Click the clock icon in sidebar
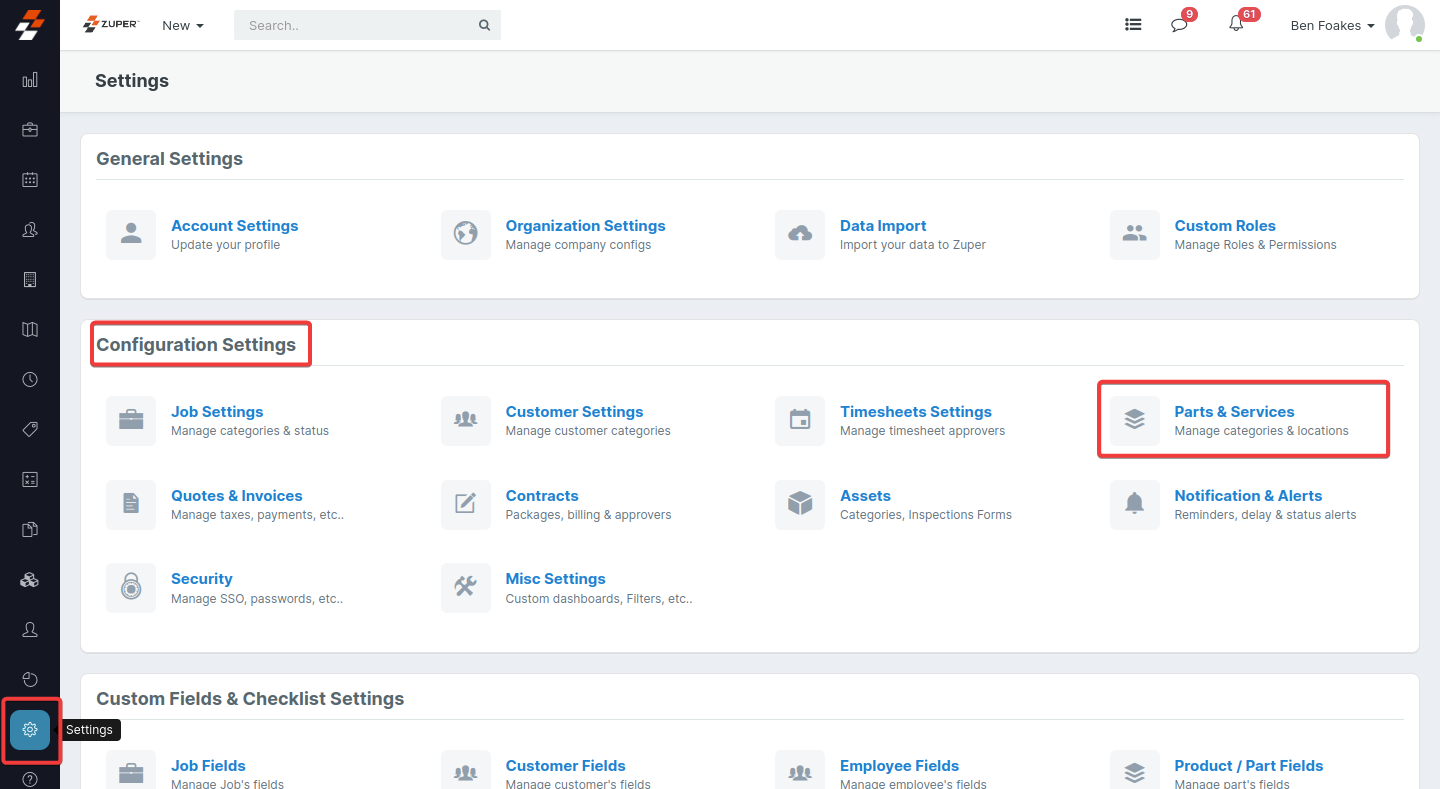 pyautogui.click(x=30, y=380)
